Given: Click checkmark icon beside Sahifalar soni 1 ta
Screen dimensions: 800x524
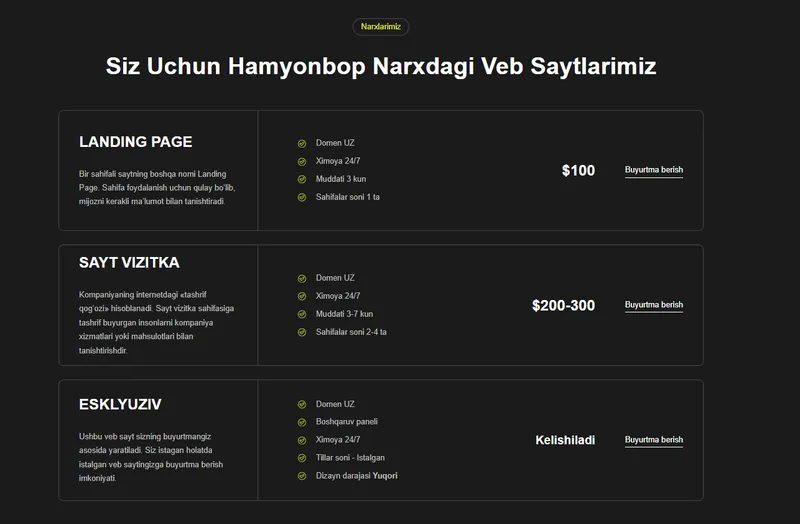Looking at the screenshot, I should pos(302,197).
